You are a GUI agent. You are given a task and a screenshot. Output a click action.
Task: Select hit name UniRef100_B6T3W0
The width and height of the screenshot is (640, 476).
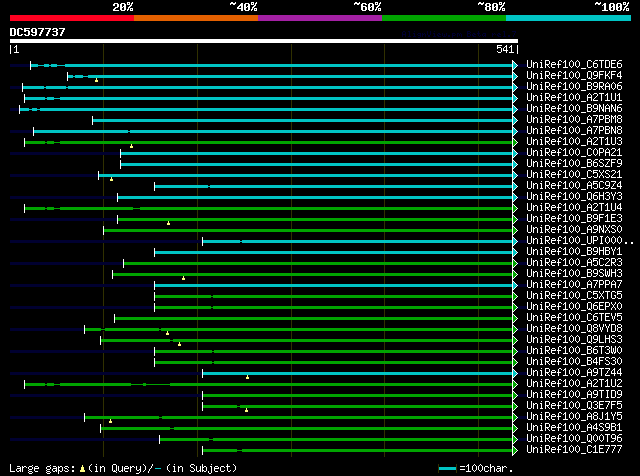pos(574,351)
